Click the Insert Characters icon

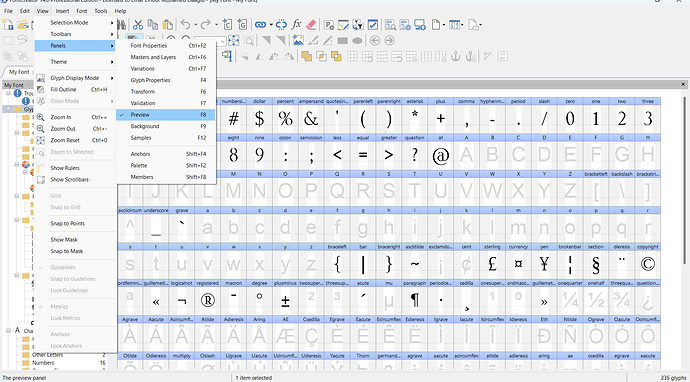tap(227, 25)
